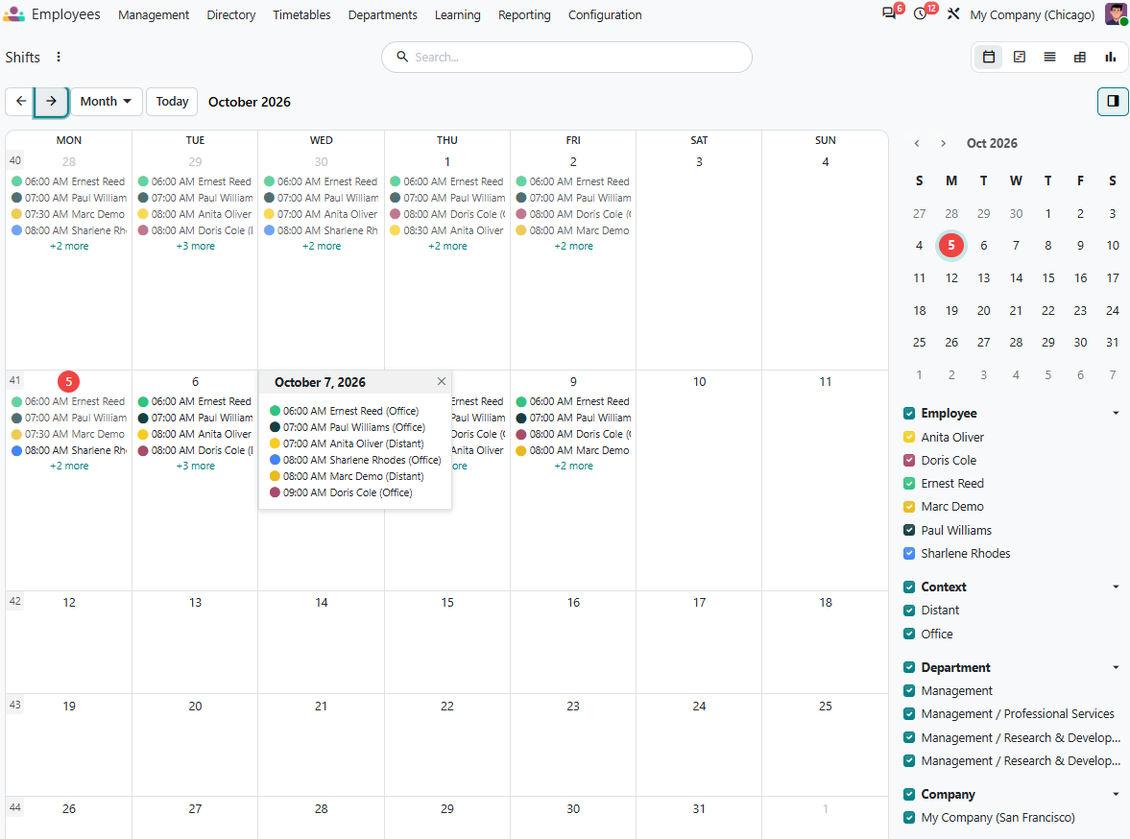Open the Management menu
Image resolution: width=1130 pixels, height=839 pixels.
coord(154,14)
